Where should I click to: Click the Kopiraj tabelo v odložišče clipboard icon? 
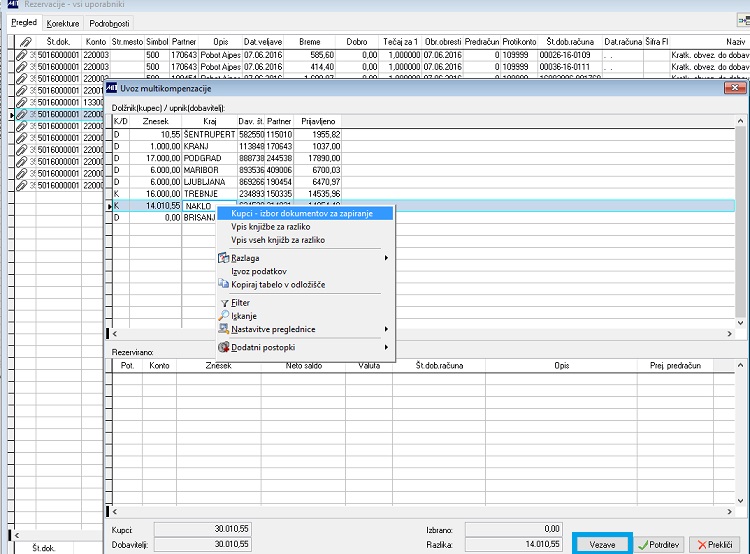point(223,284)
